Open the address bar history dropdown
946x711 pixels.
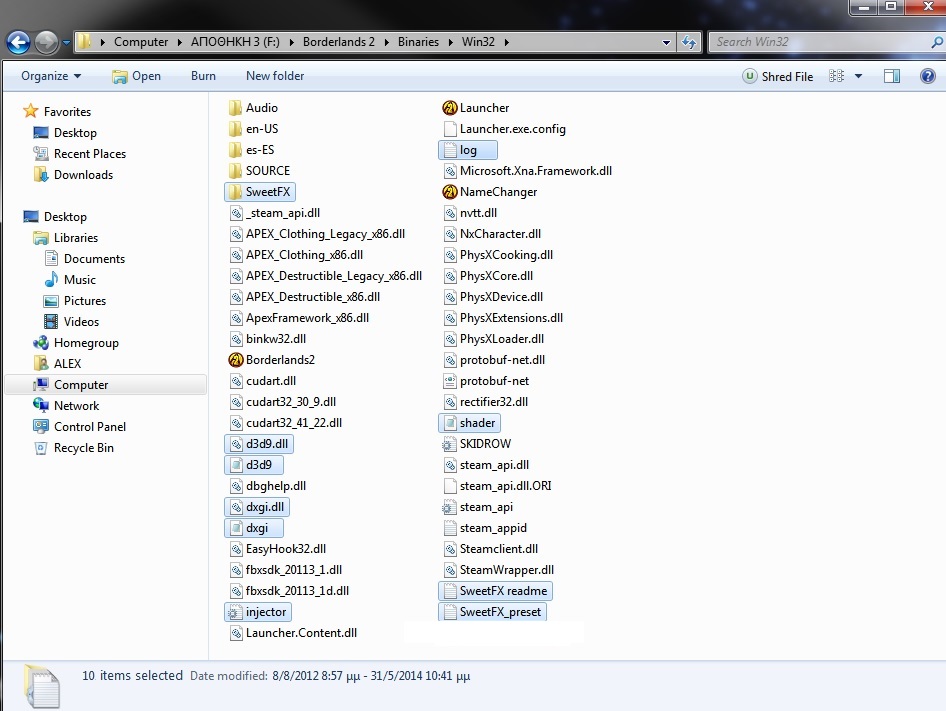tap(666, 42)
